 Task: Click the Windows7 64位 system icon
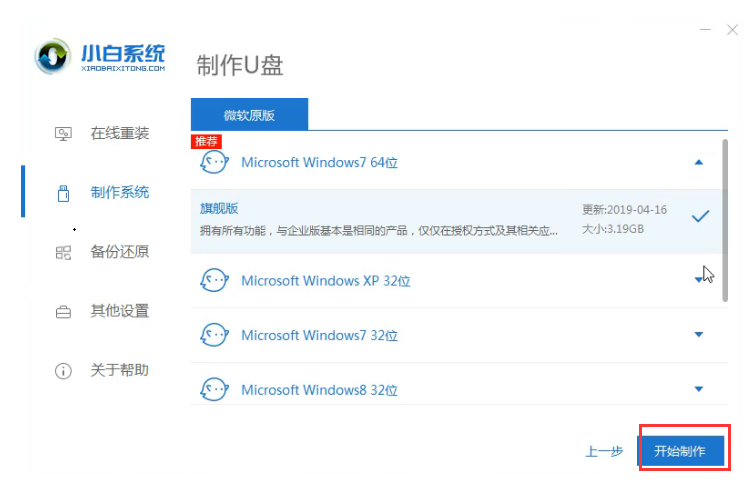click(x=214, y=162)
